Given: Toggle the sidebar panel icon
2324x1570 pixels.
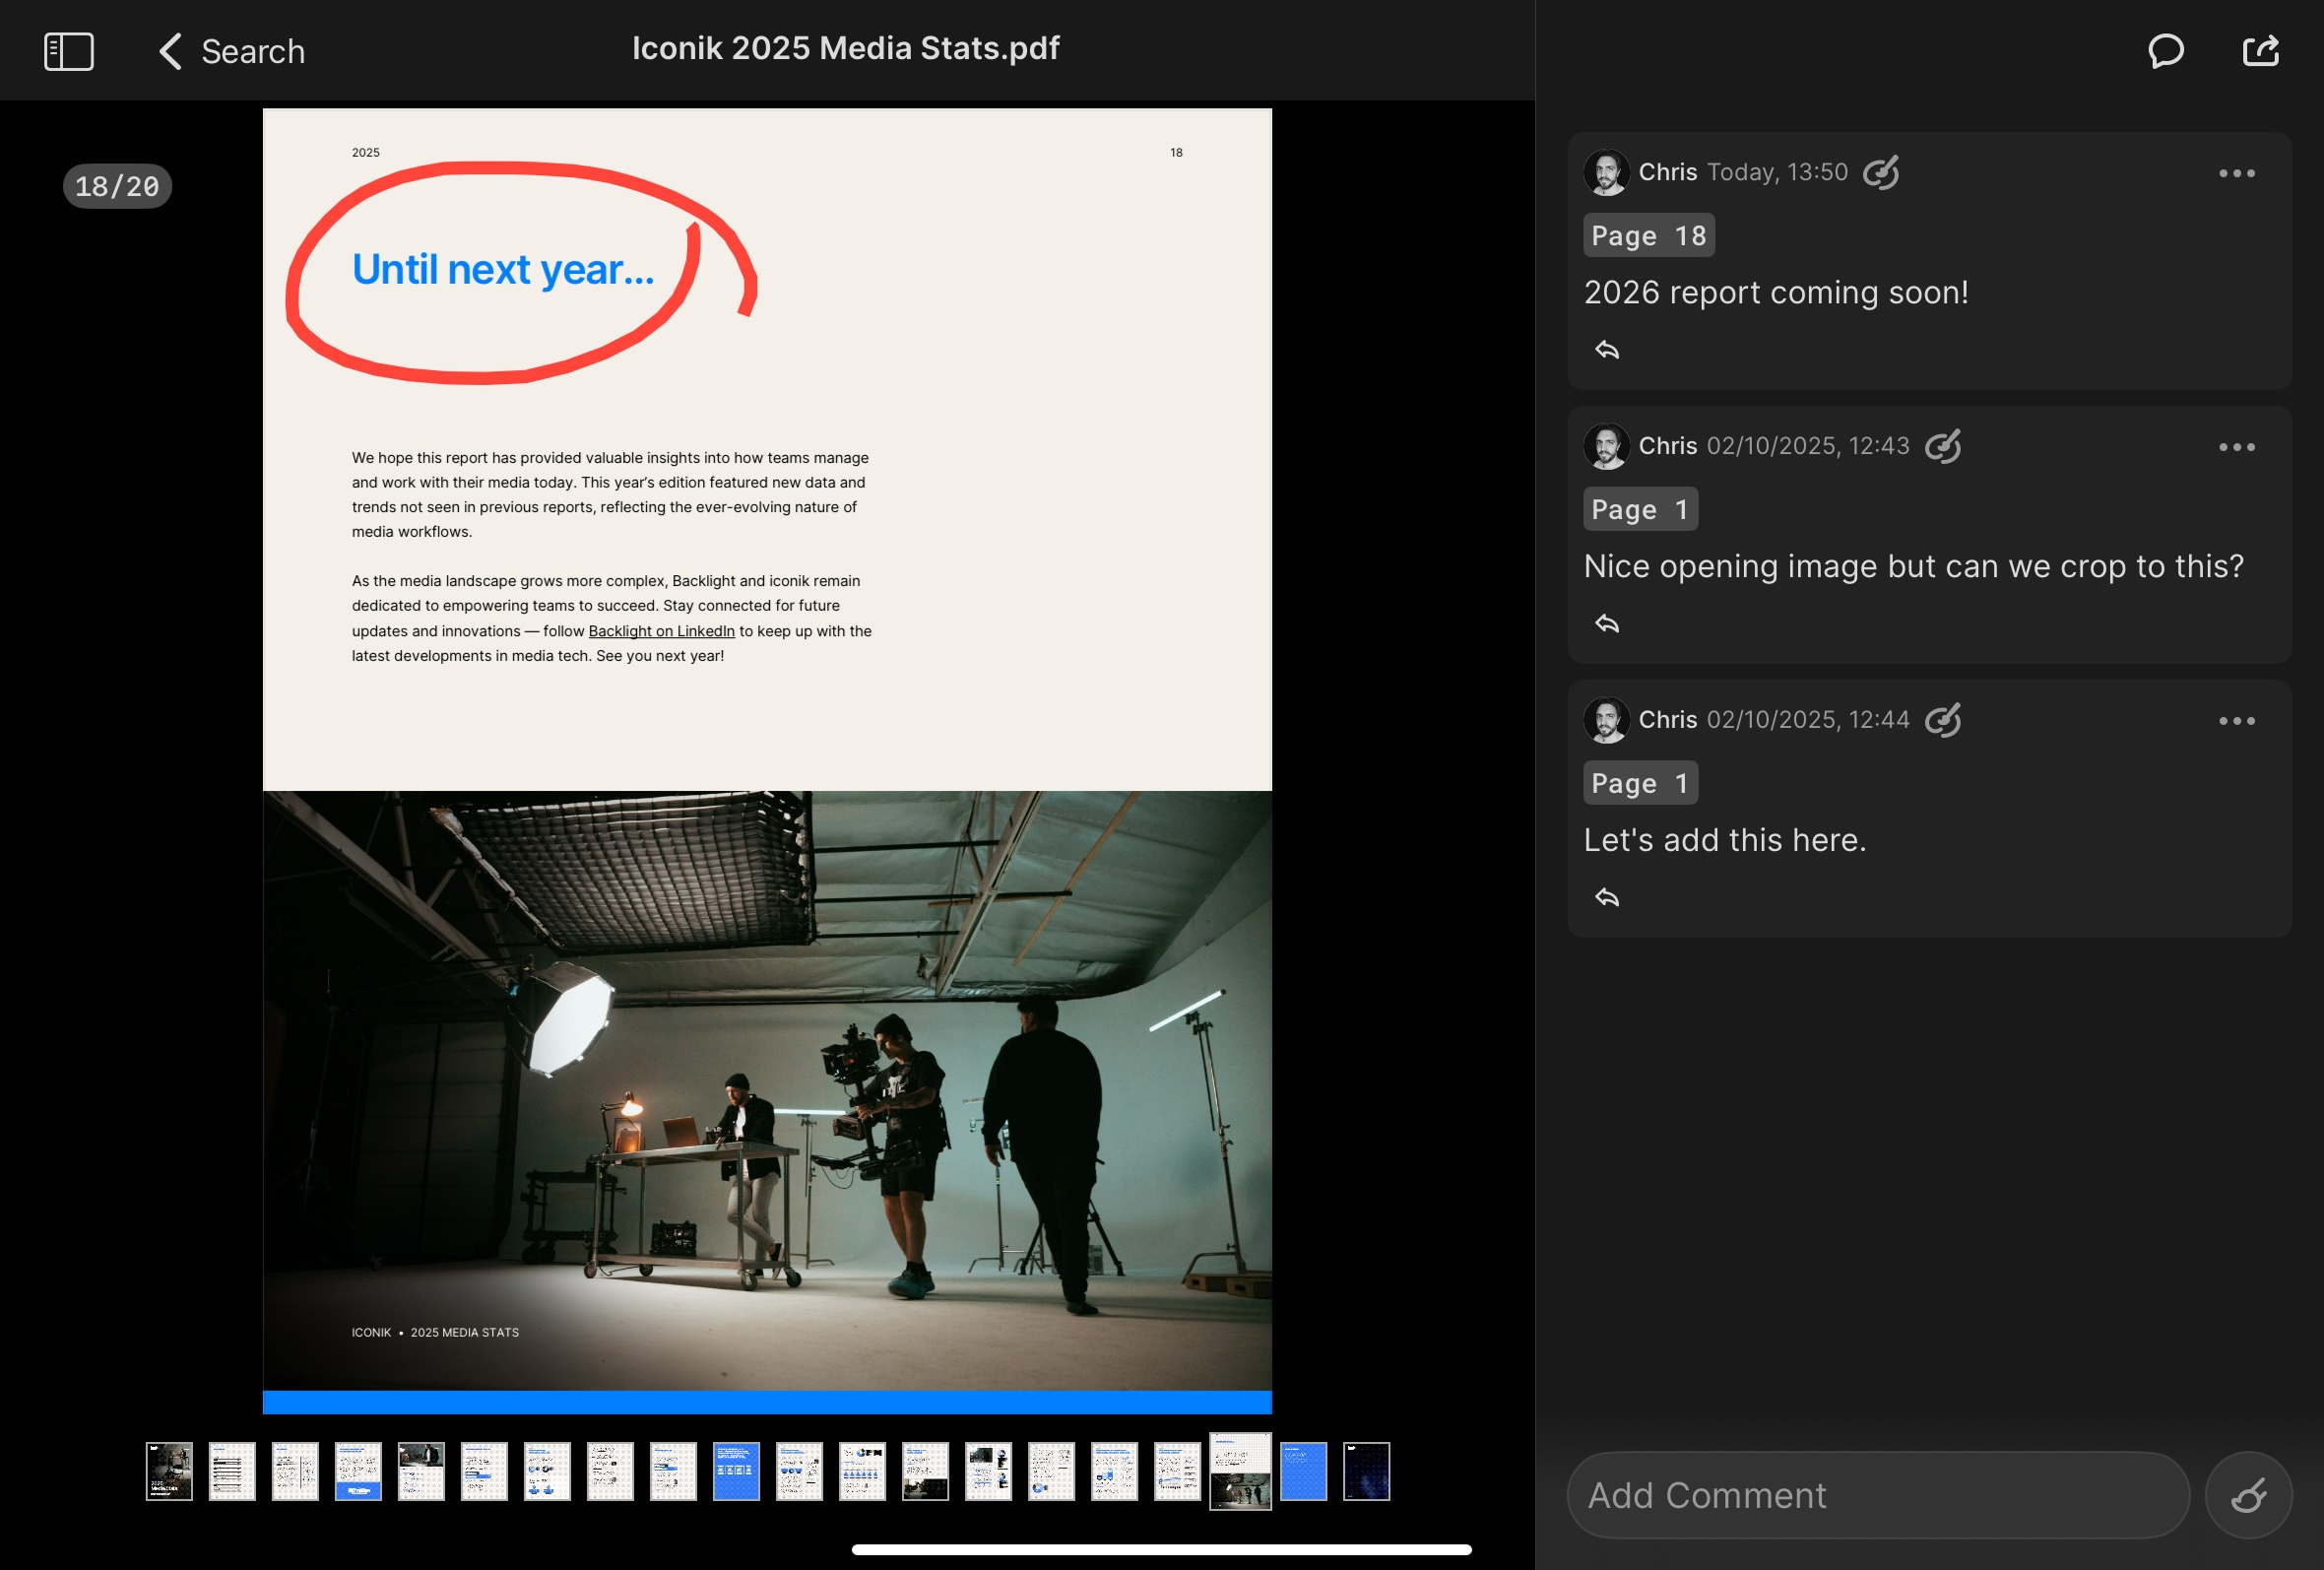Looking at the screenshot, I should click(x=69, y=51).
